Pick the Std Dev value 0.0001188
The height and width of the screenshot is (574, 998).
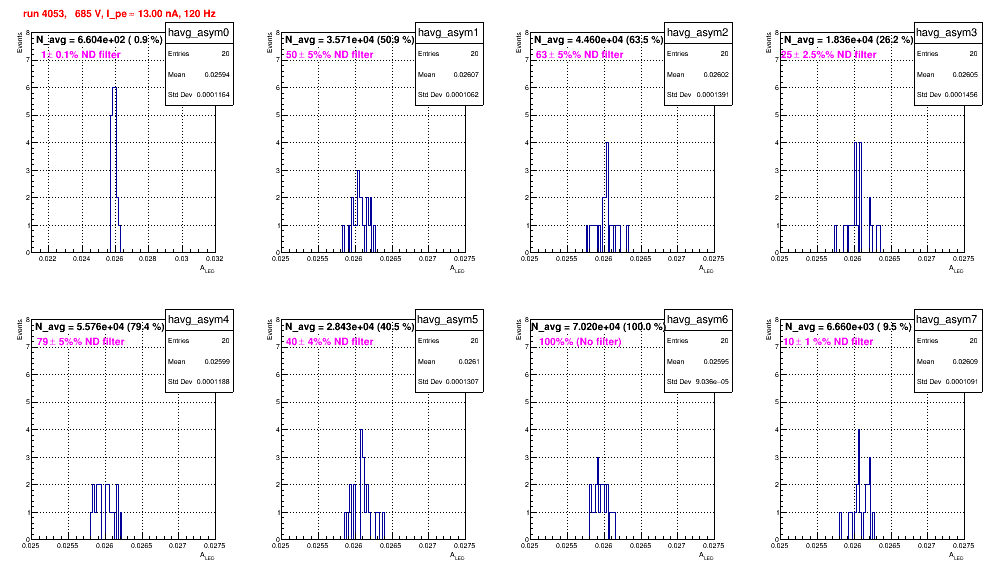point(213,382)
